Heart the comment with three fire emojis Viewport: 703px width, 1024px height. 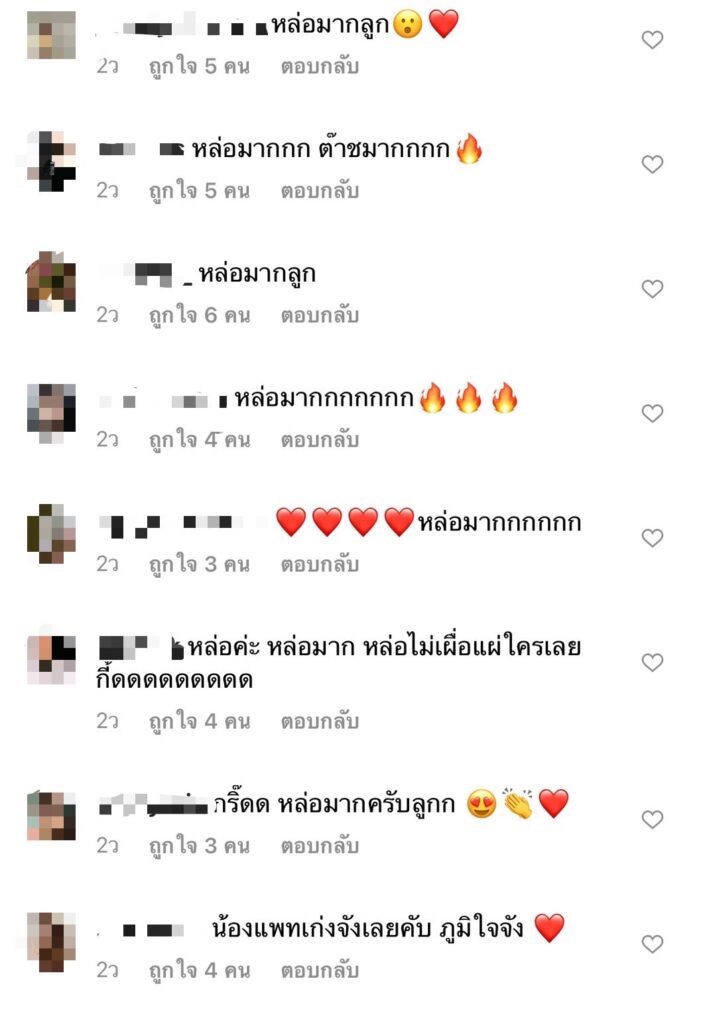[x=652, y=413]
